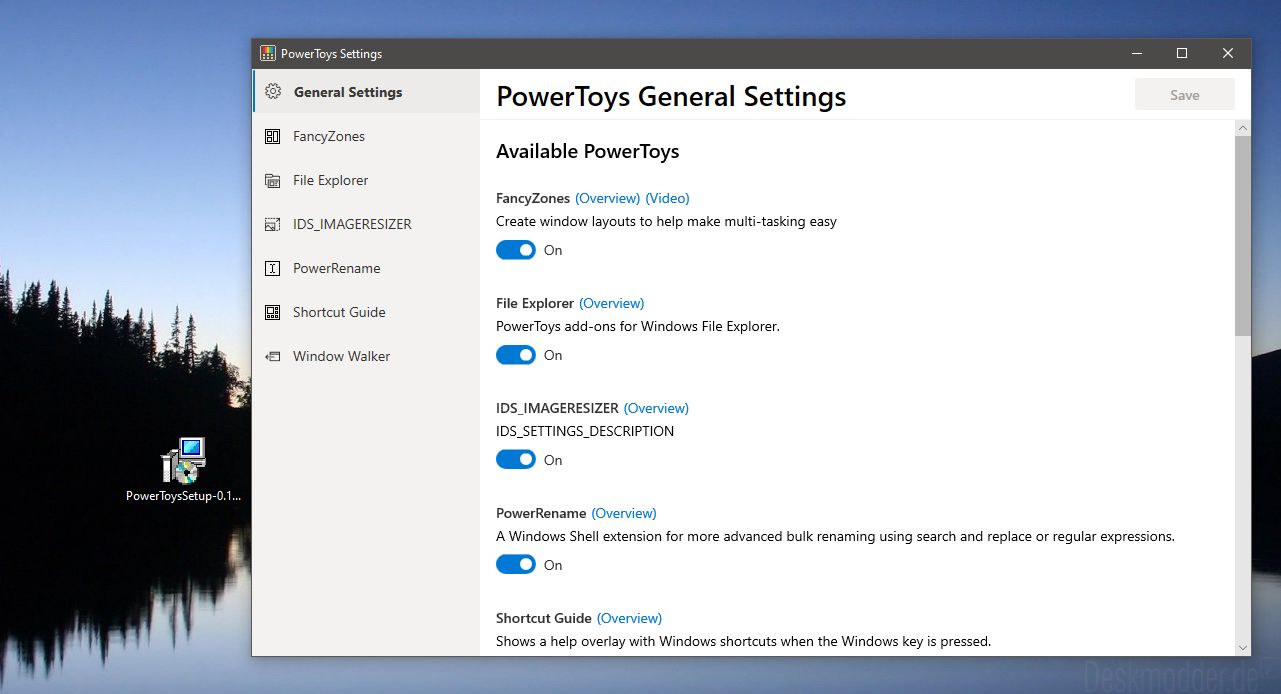
Task: Click the FancyZones sidebar icon
Action: pyautogui.click(x=272, y=136)
